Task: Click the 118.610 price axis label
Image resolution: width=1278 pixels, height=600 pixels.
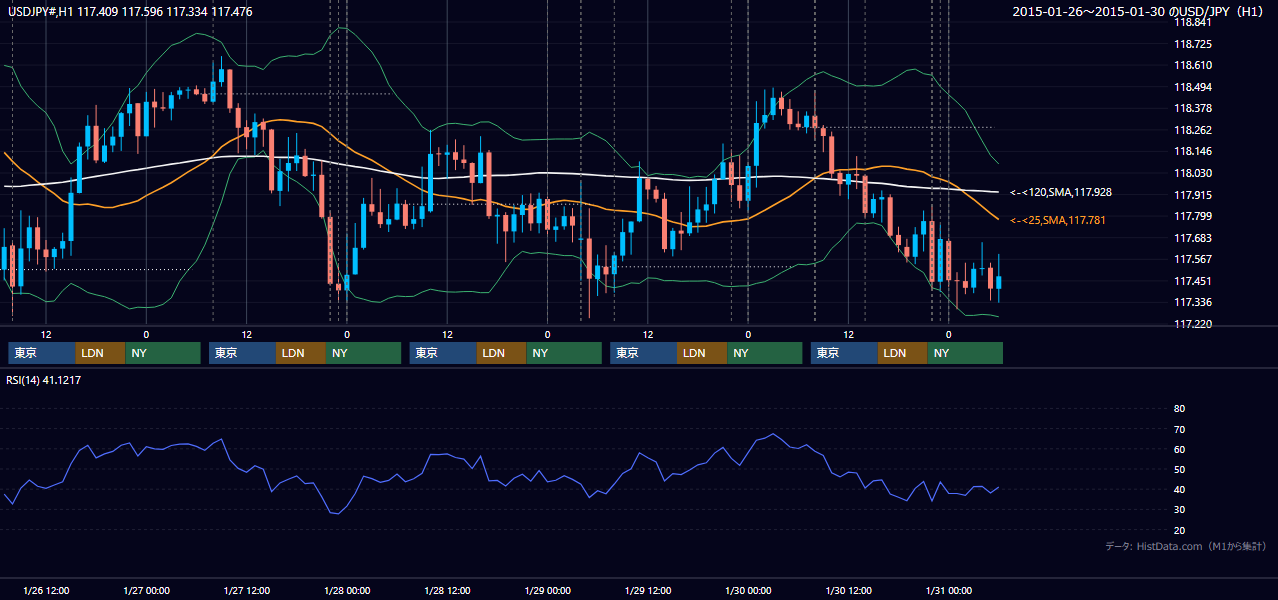Action: click(x=1192, y=65)
